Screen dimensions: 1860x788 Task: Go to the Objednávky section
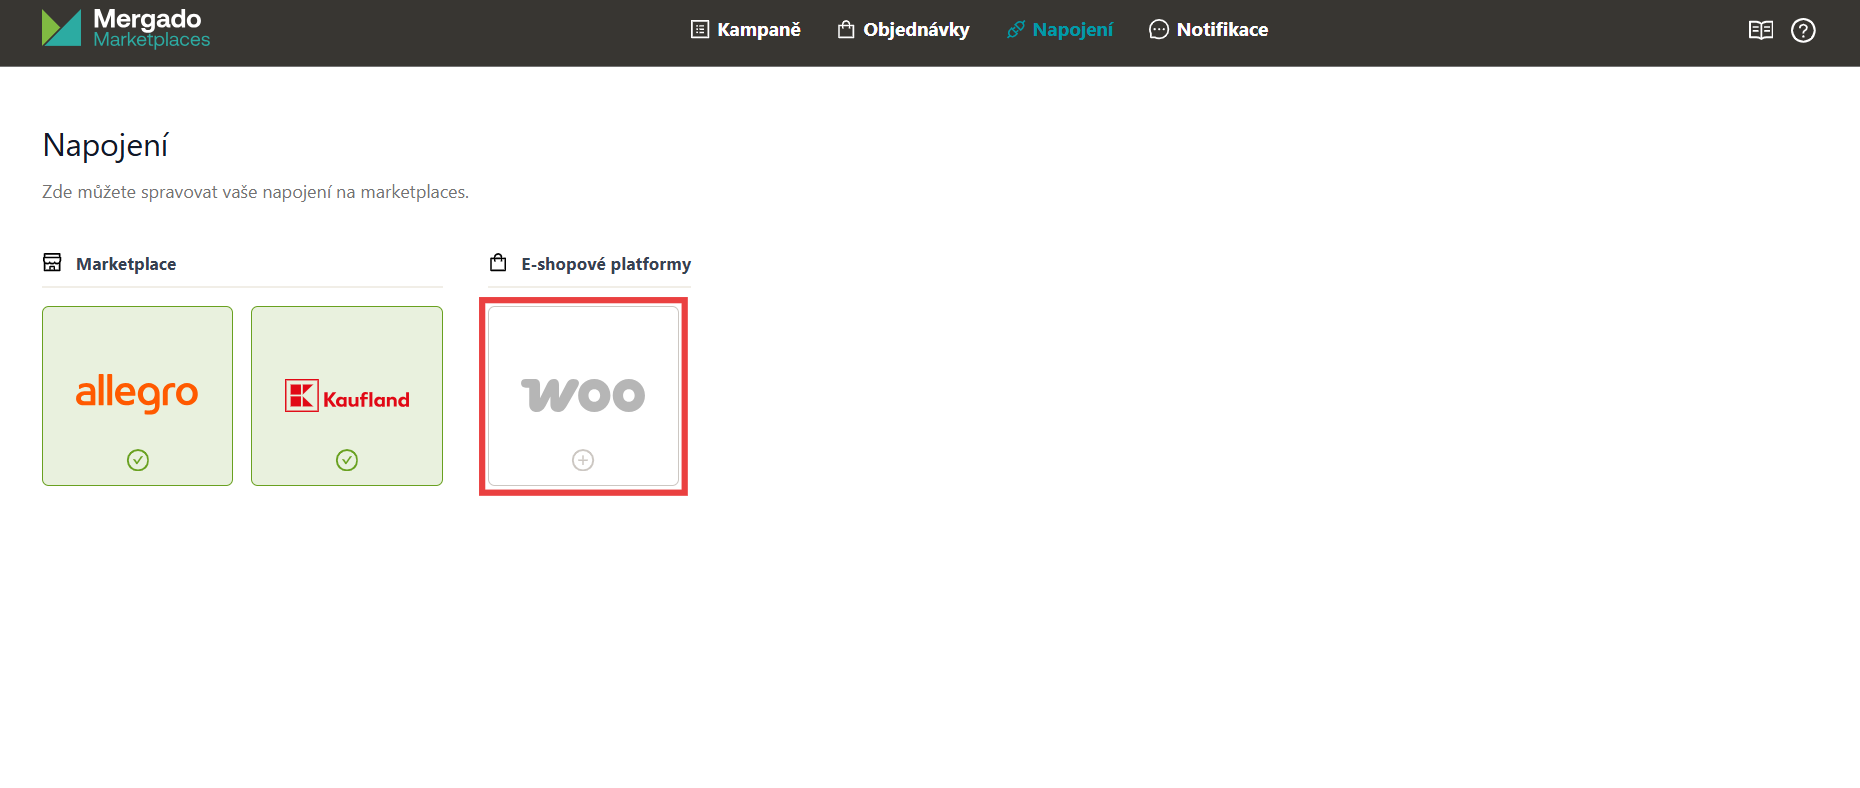[x=904, y=30]
